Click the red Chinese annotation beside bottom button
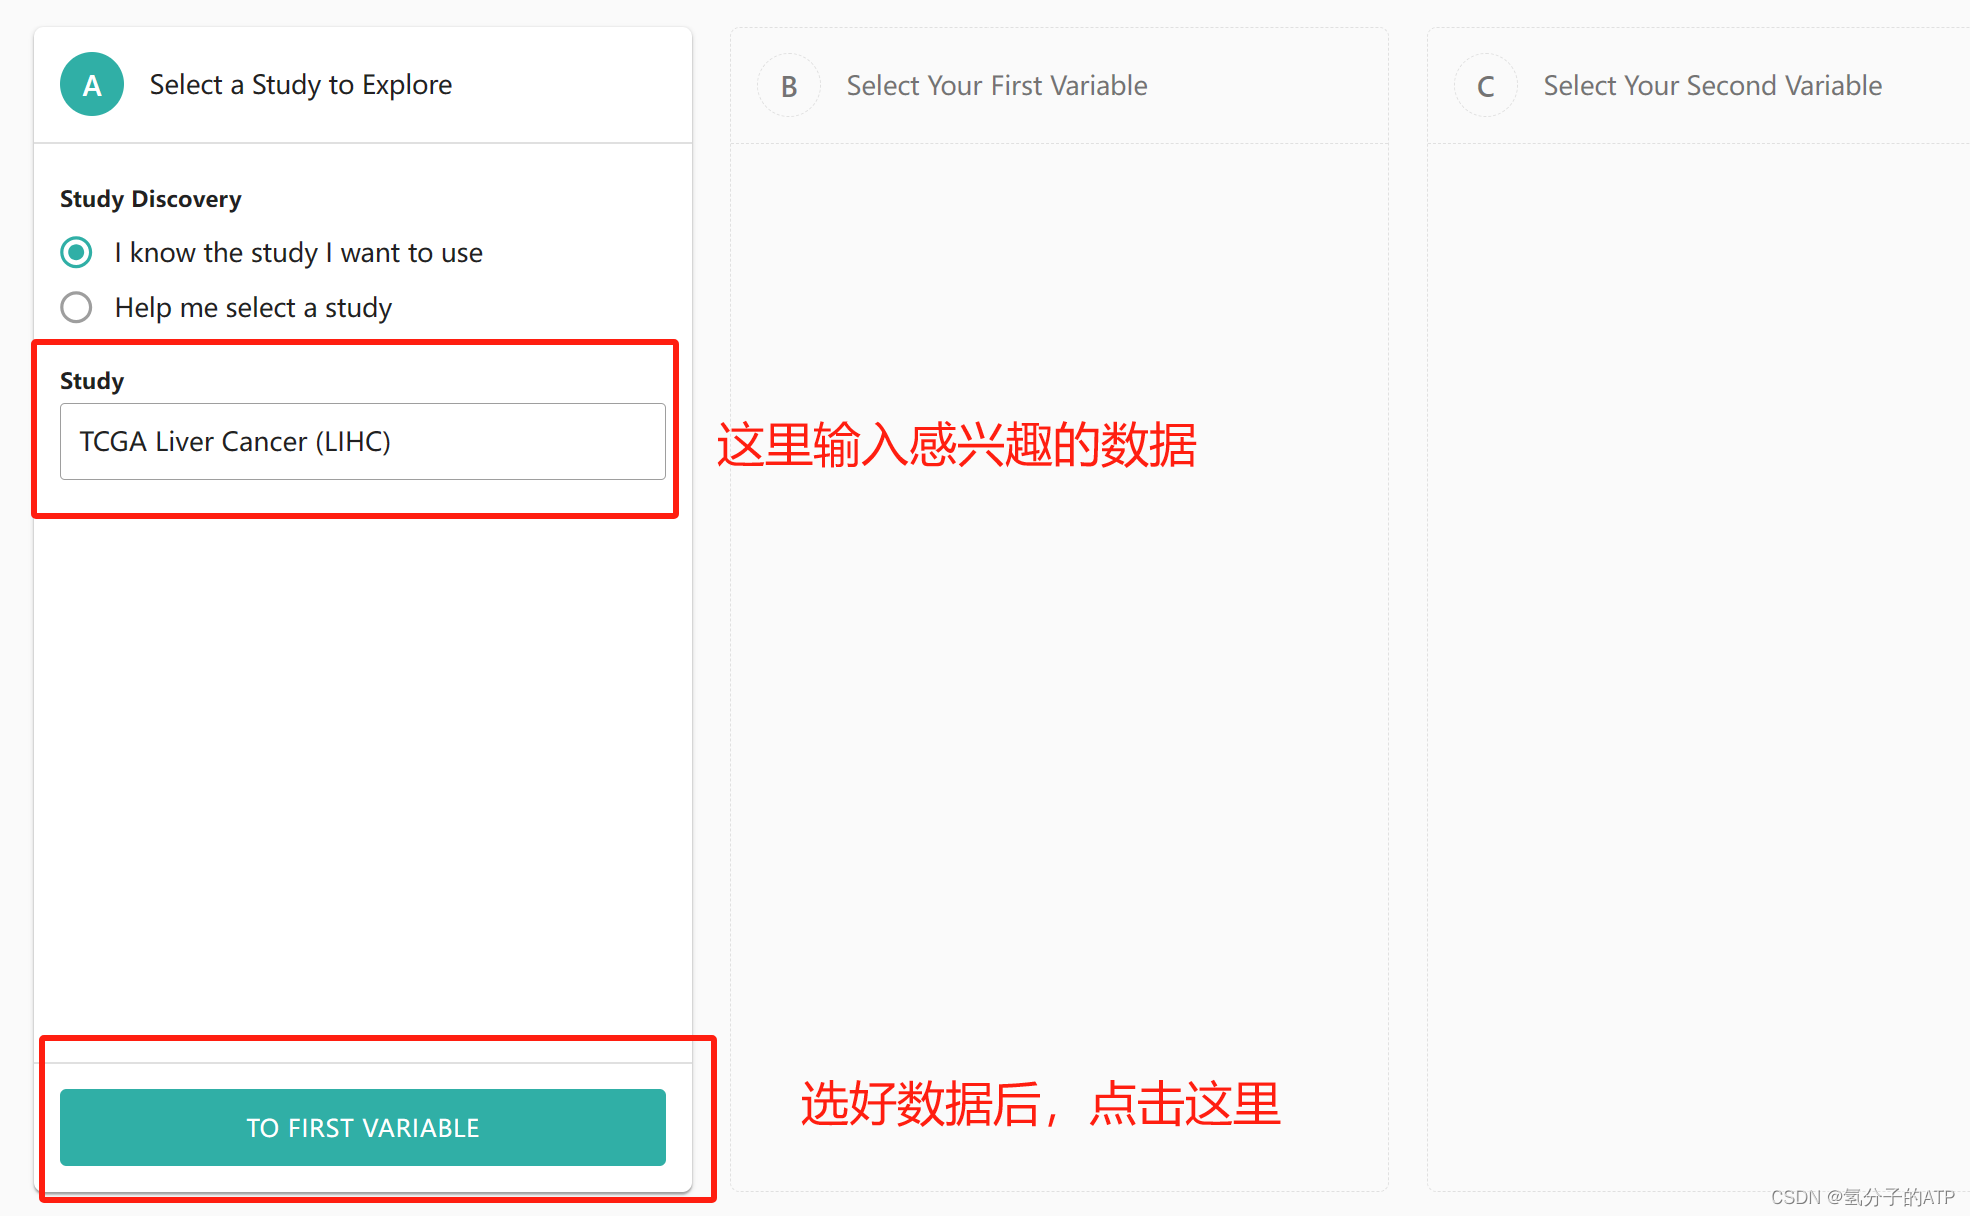 pos(1040,1105)
